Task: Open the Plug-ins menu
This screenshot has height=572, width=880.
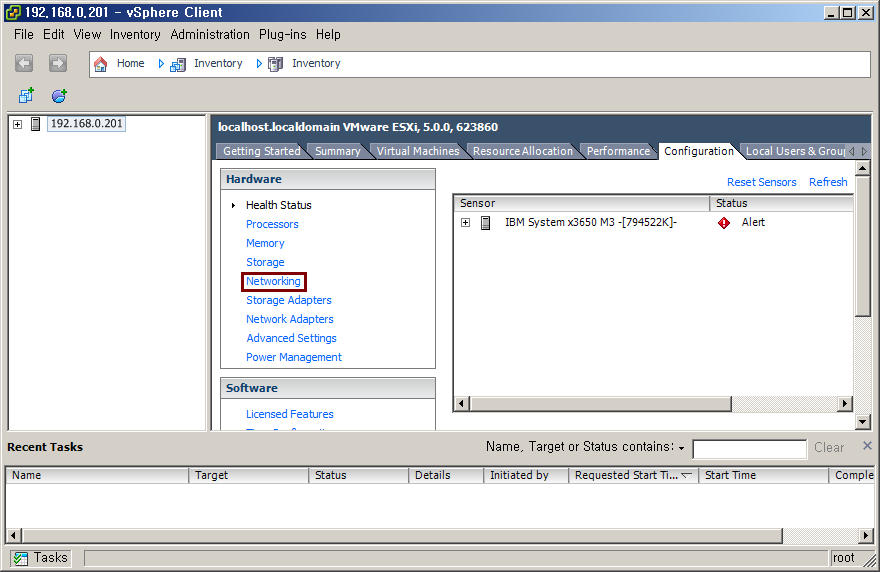Action: (x=282, y=35)
